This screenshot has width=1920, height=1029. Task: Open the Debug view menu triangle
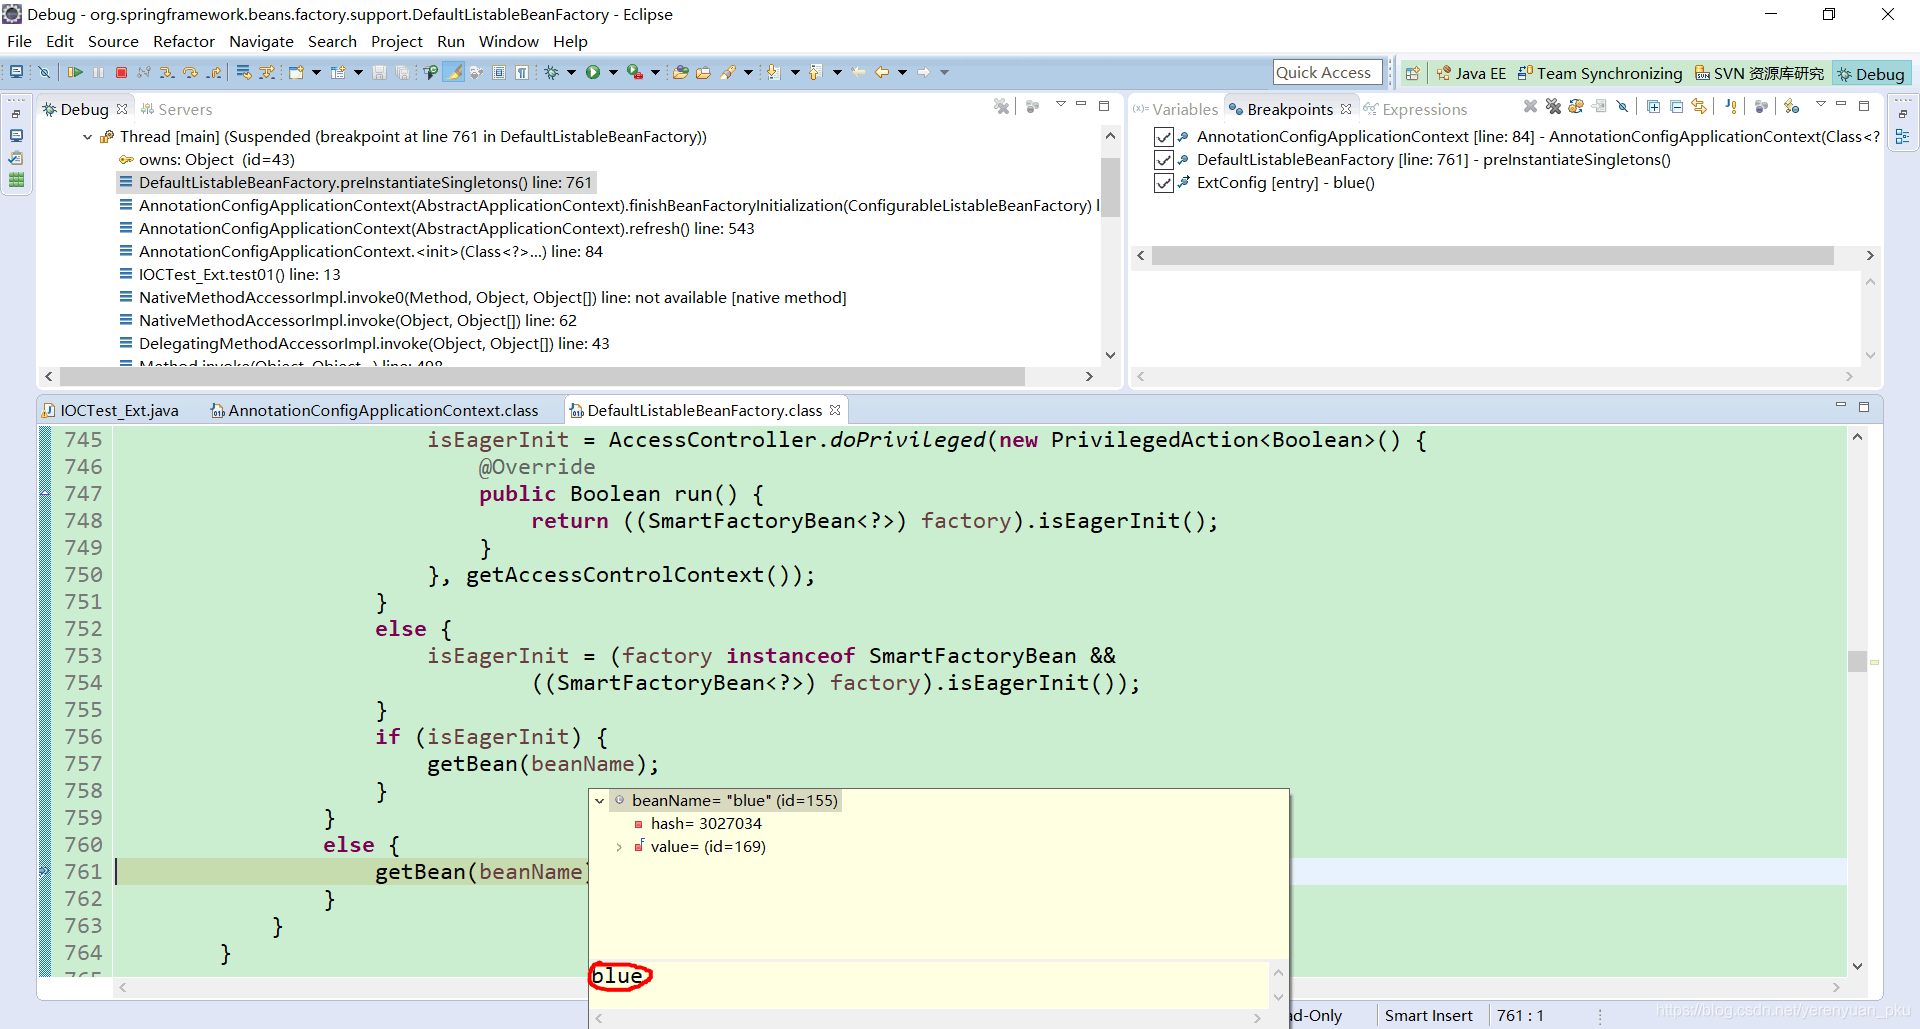[x=1061, y=105]
